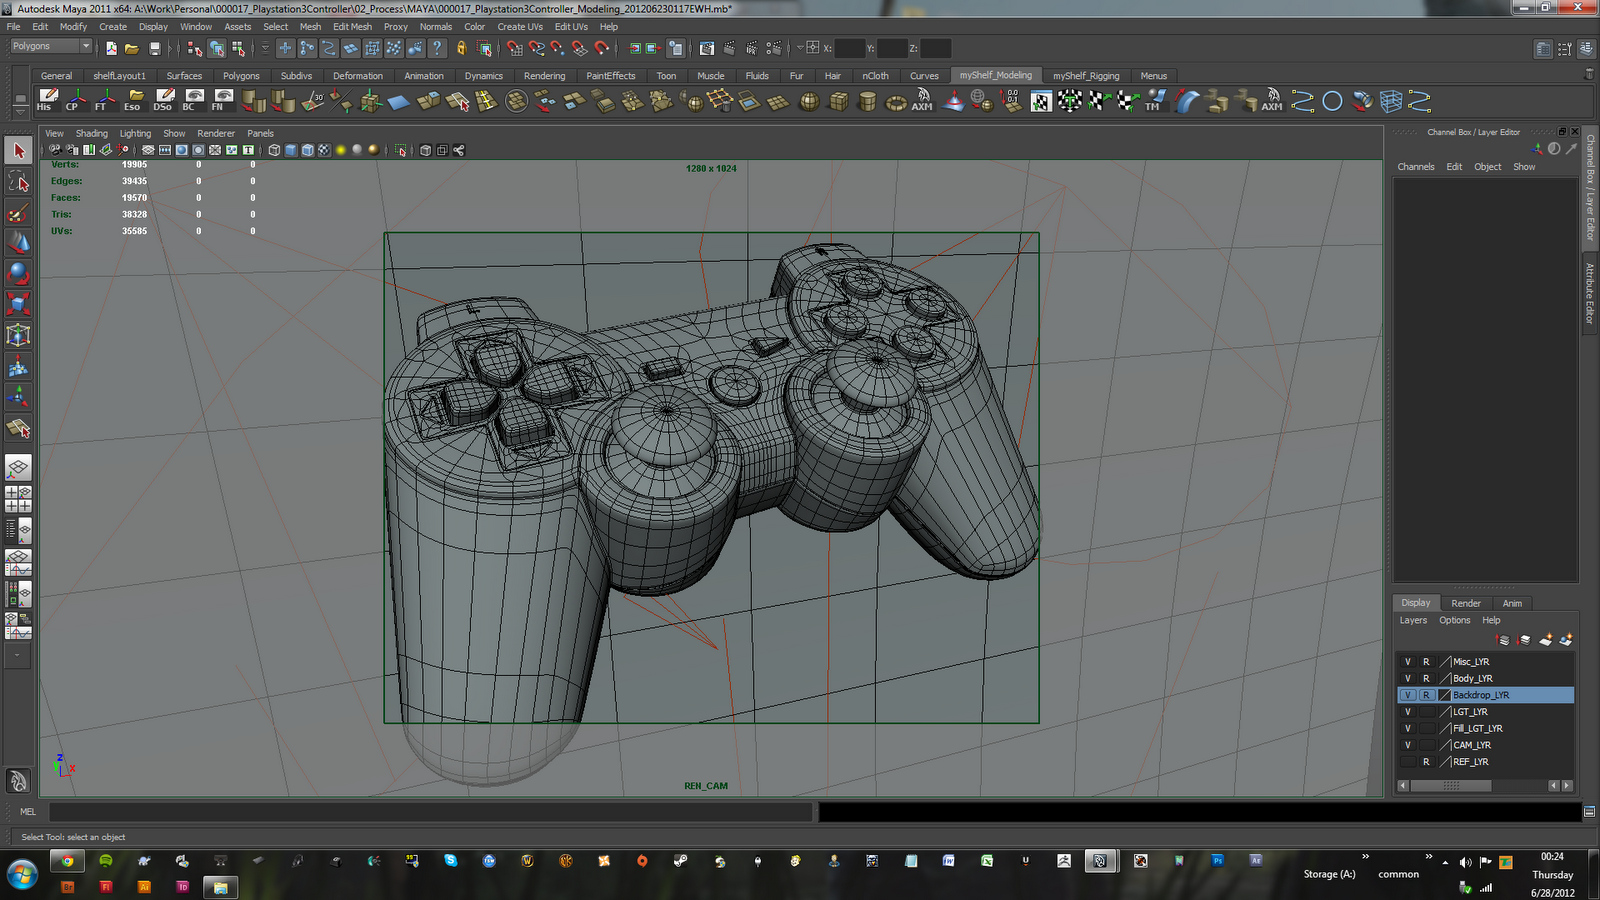
Task: Toggle visibility of Backdrop_LYR layer
Action: click(x=1408, y=695)
